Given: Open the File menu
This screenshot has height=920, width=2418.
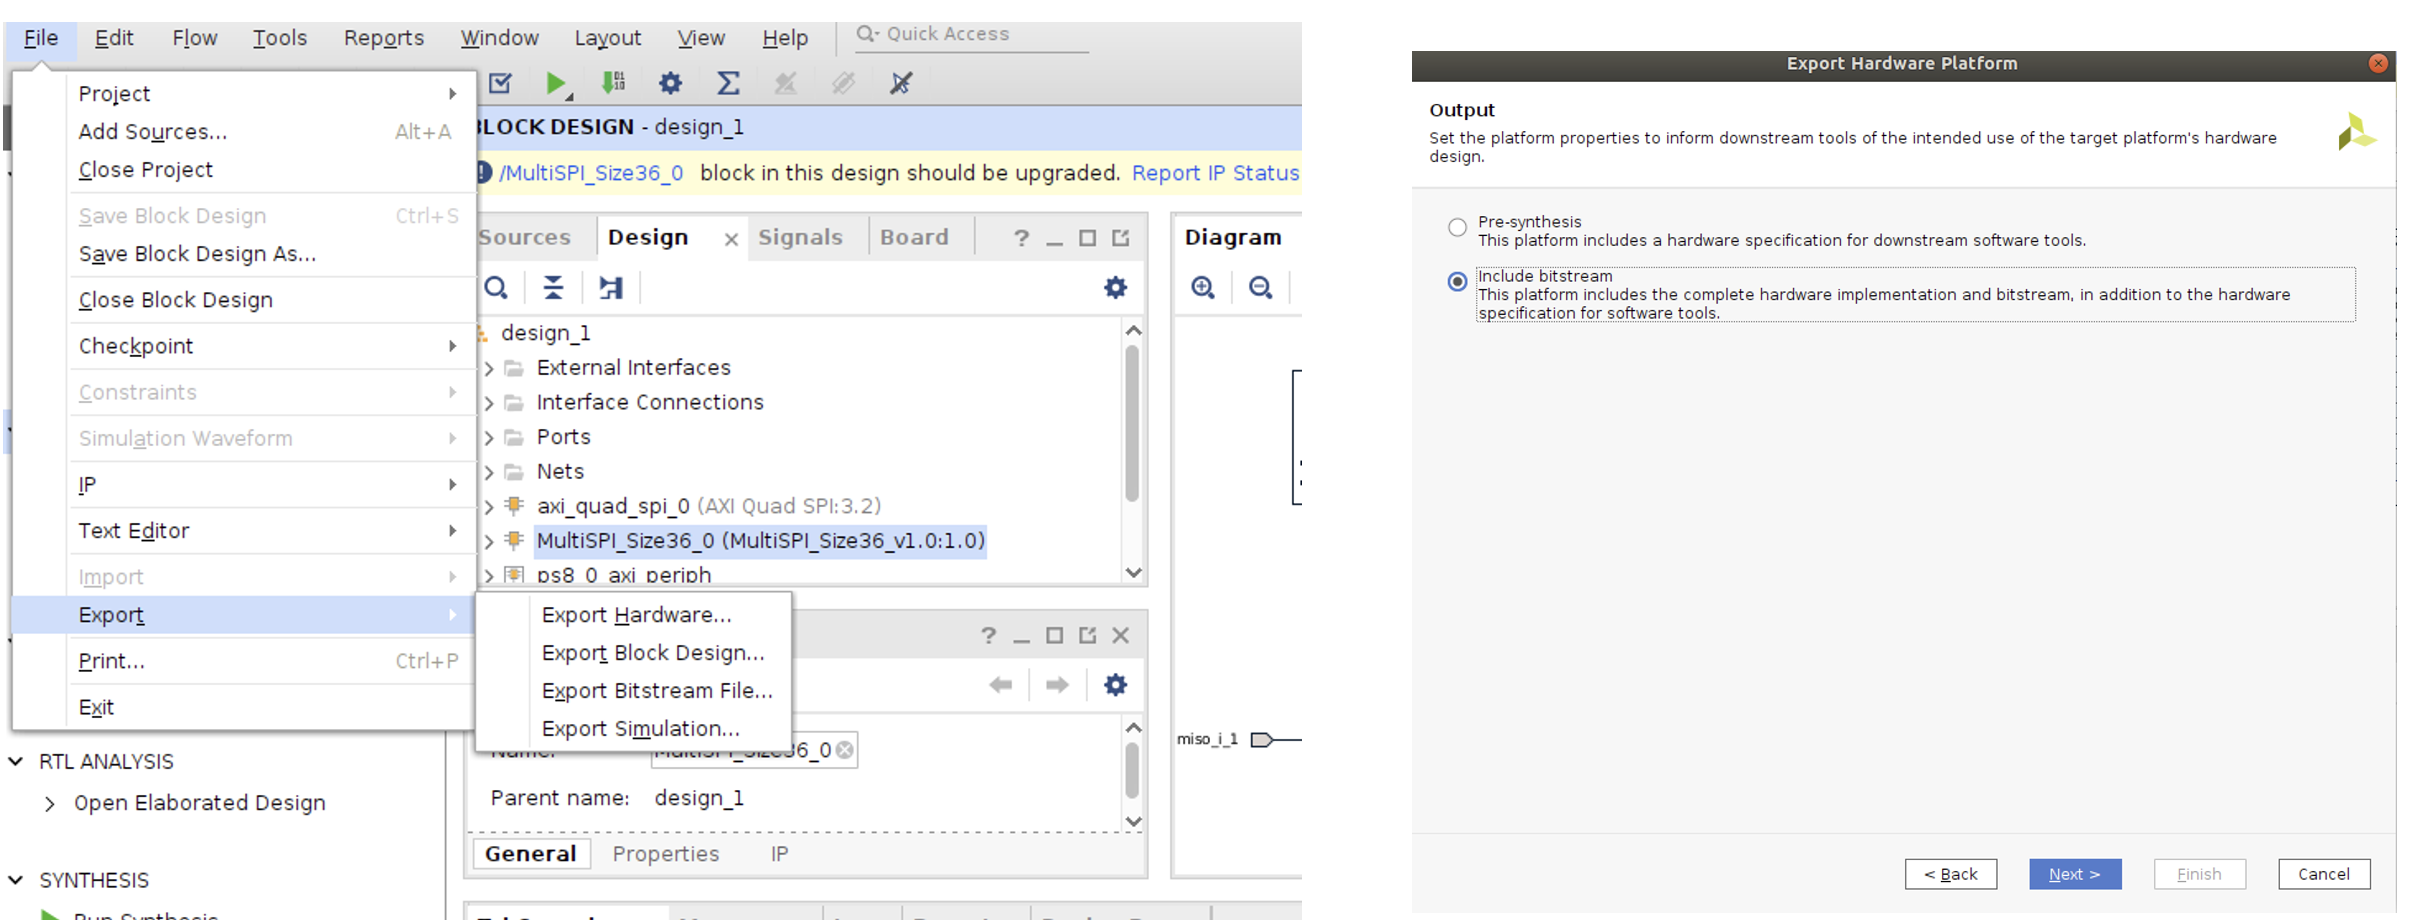Looking at the screenshot, I should tap(41, 38).
